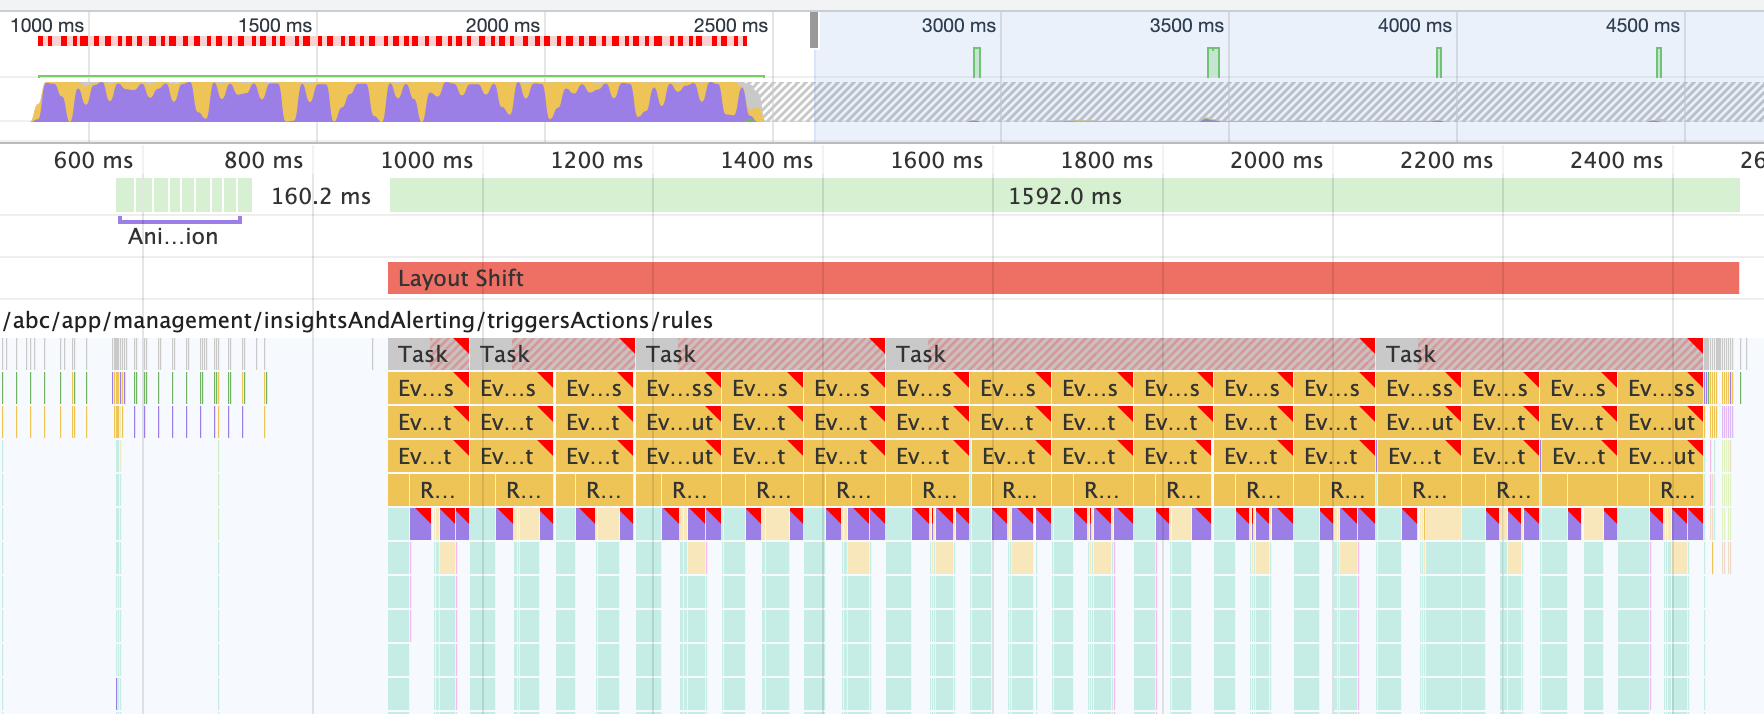Click the red long-task marker strip in overview
Screen dimensions: 1764x714
[393, 41]
